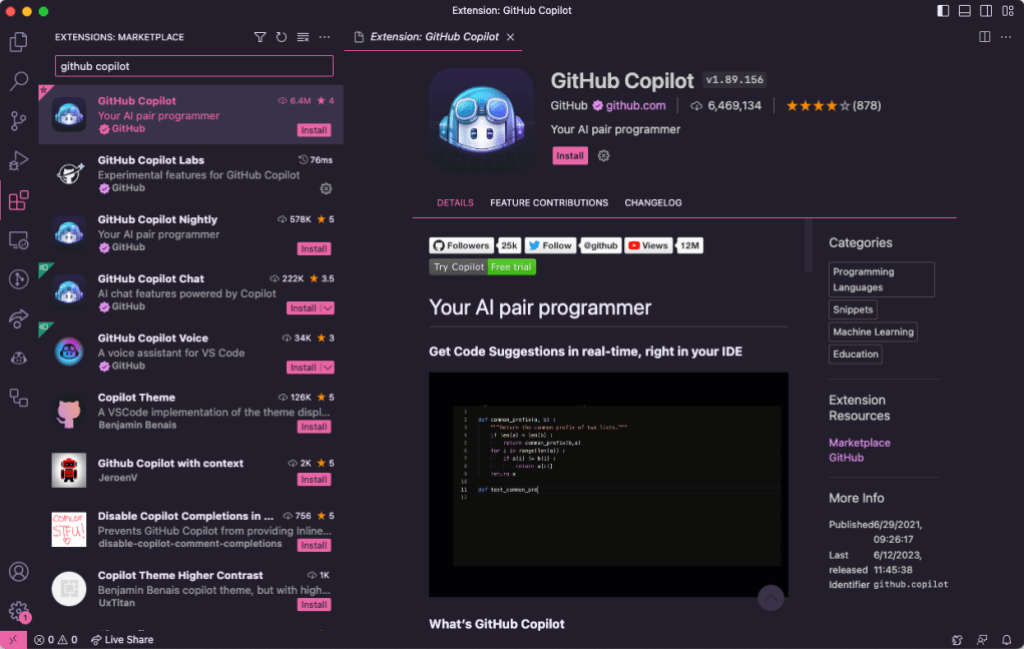Select the Extensions view icon
The width and height of the screenshot is (1024, 649).
(18, 200)
